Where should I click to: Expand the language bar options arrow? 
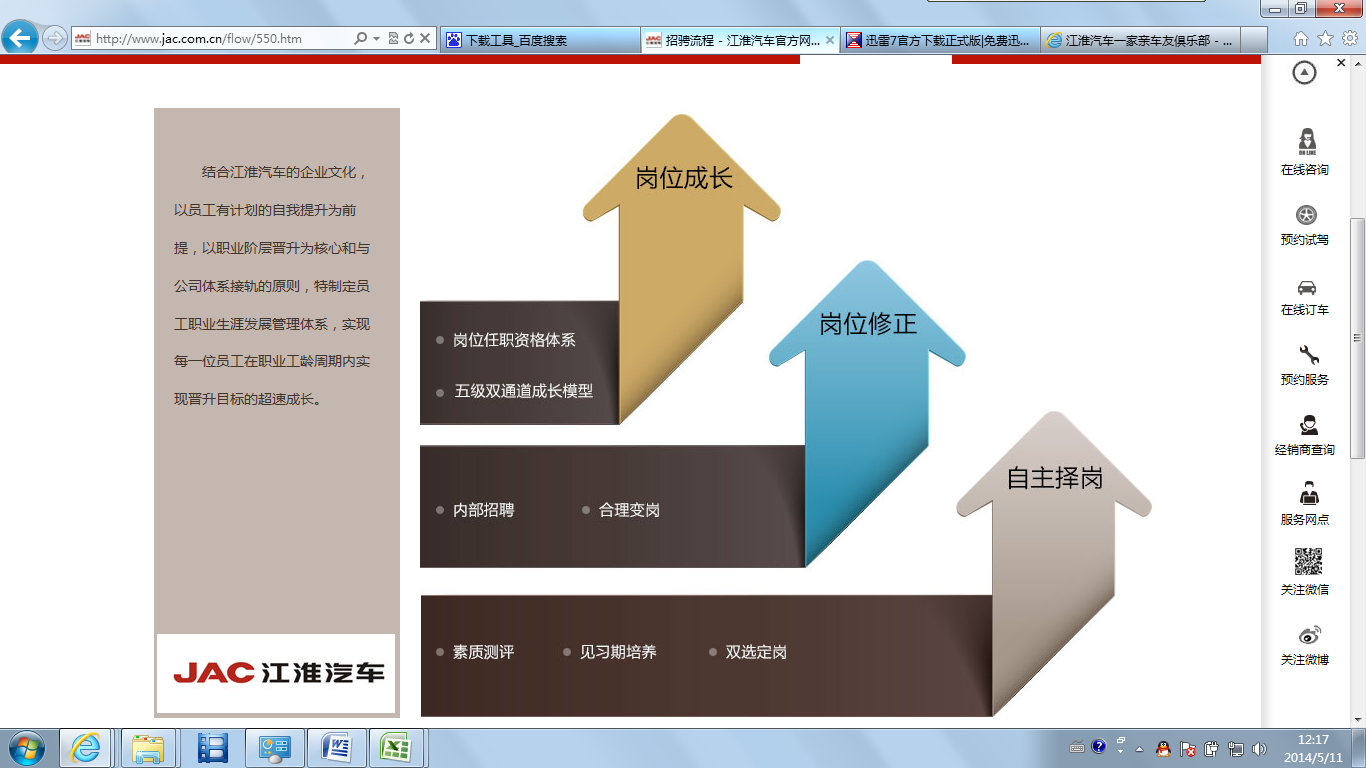pyautogui.click(x=1120, y=751)
